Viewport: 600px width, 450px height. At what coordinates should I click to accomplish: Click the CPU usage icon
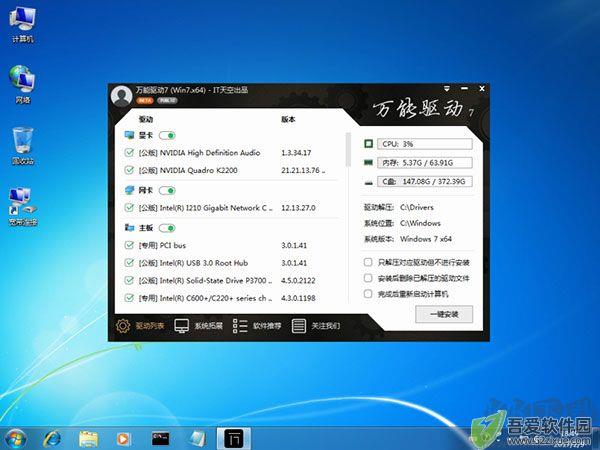point(368,143)
